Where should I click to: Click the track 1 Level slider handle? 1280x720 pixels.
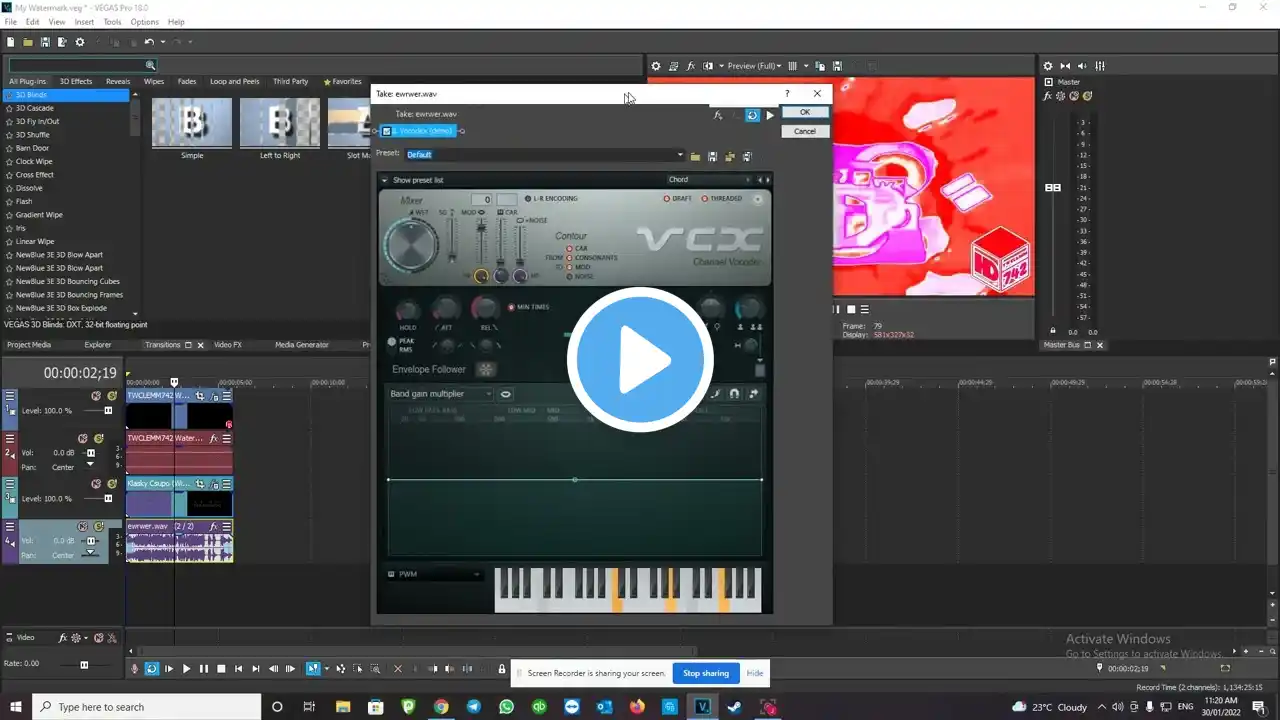coord(108,411)
